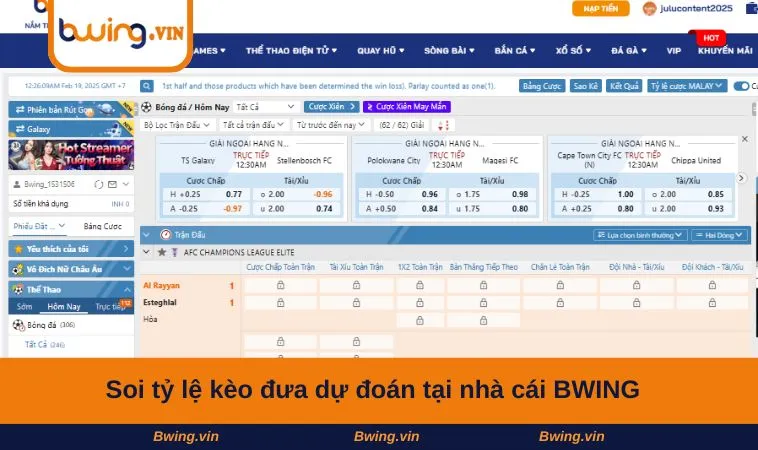Favorite AFC Champions League Elite with star icon

point(162,252)
